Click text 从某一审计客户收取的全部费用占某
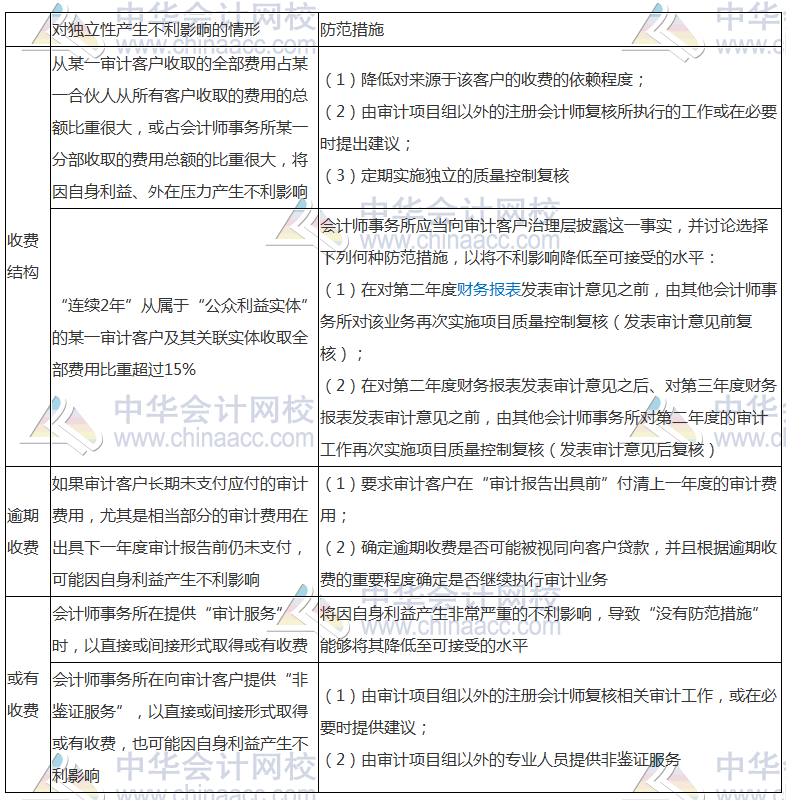This screenshot has width=786, height=800. pyautogui.click(x=180, y=64)
